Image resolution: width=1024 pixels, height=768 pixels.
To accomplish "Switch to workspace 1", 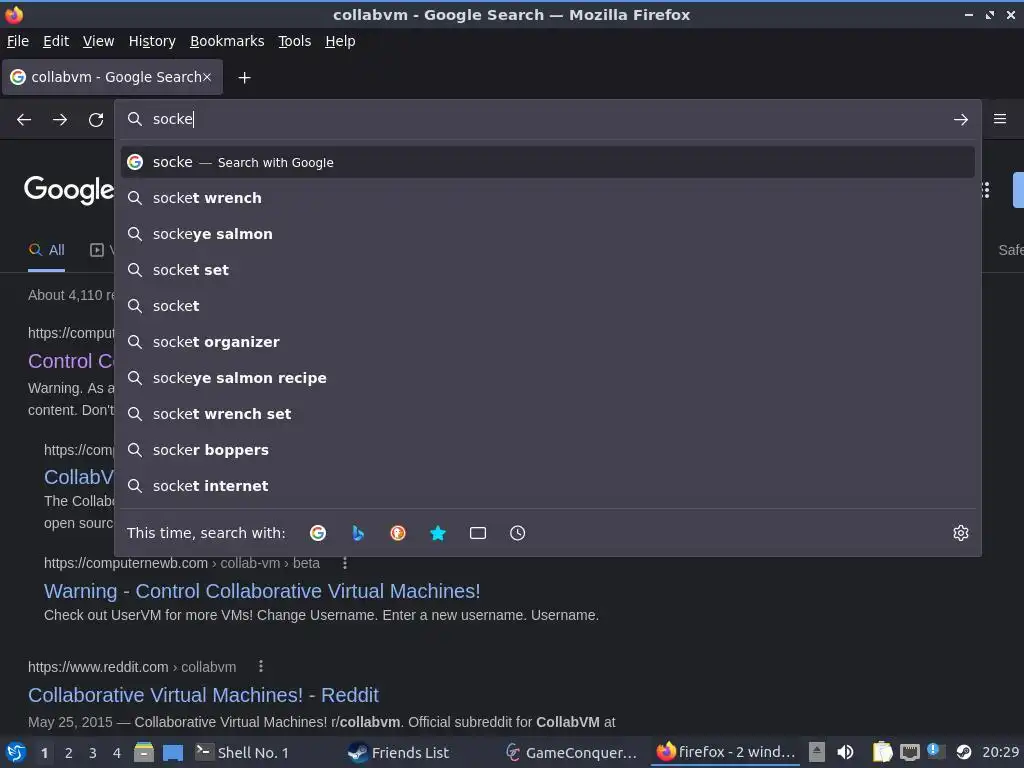I will [x=44, y=753].
